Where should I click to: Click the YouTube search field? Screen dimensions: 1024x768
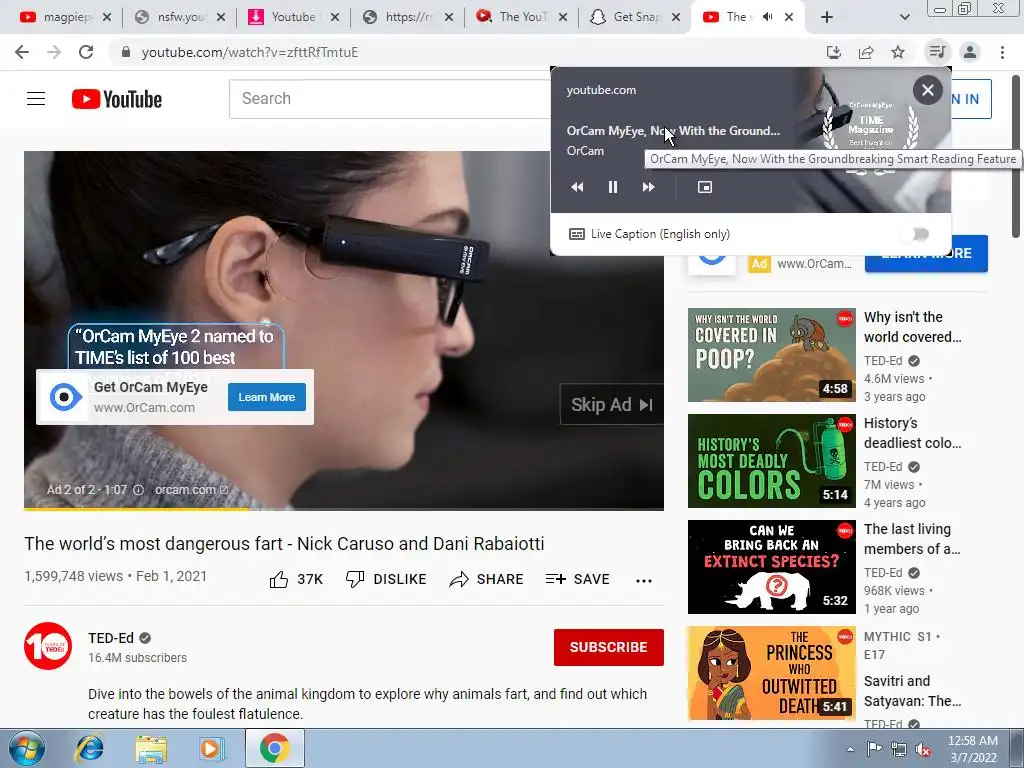(x=389, y=99)
